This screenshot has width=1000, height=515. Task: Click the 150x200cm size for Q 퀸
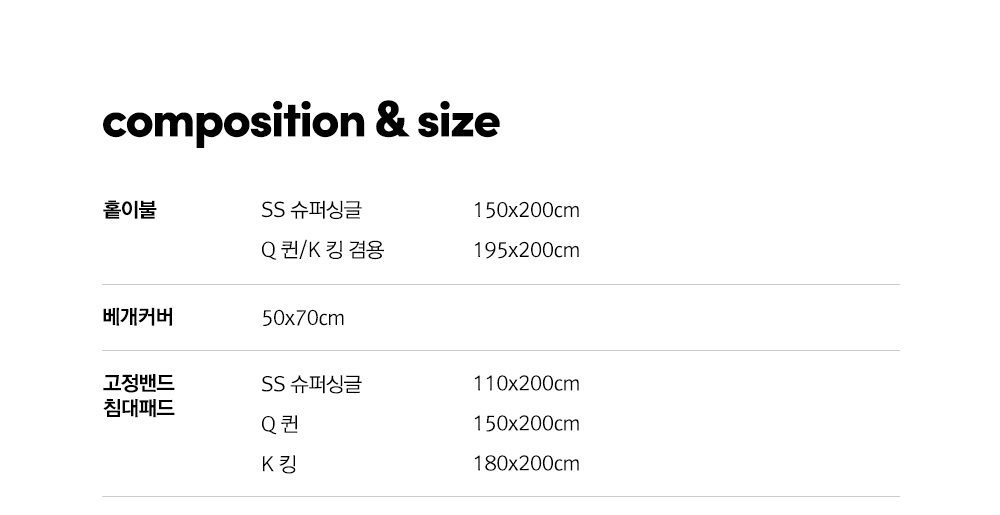tap(526, 424)
